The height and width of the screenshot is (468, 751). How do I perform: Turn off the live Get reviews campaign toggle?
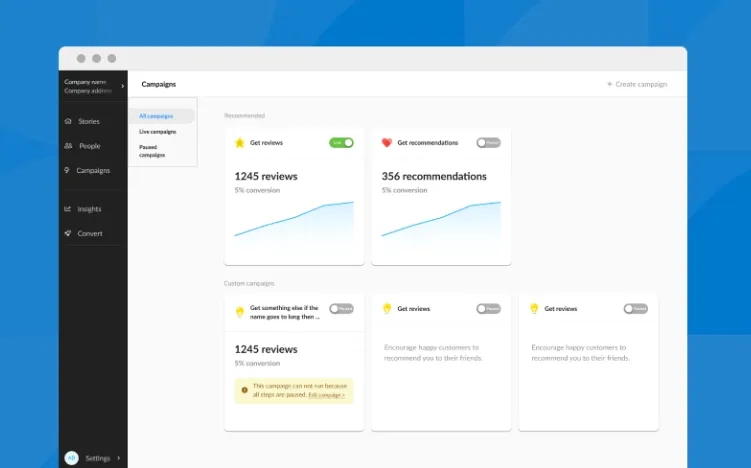[x=341, y=143]
